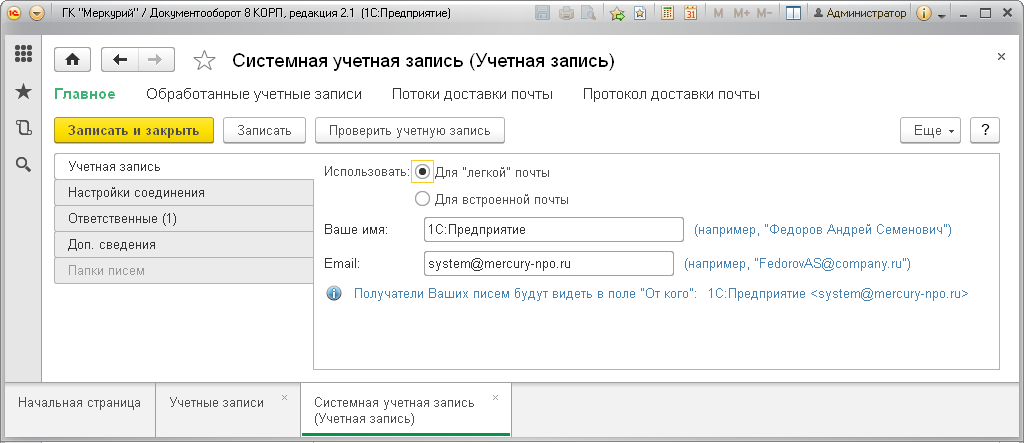
Task: Open Потоки доставки почты section
Action: point(472,94)
